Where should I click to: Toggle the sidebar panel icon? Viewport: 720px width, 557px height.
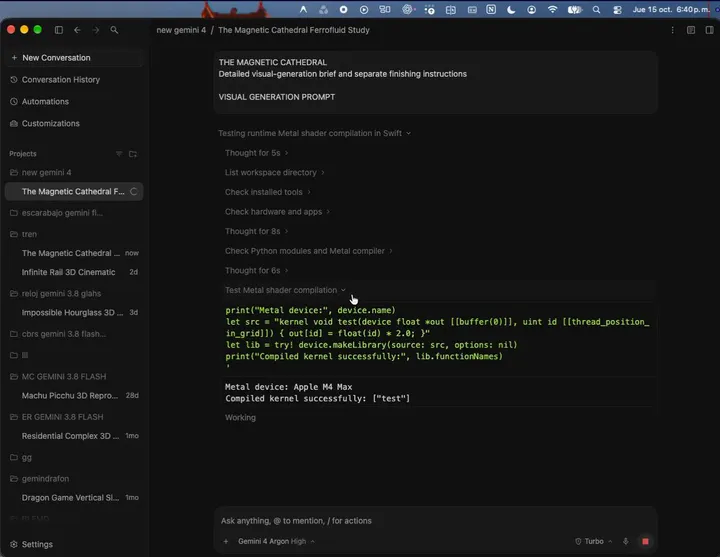click(59, 30)
